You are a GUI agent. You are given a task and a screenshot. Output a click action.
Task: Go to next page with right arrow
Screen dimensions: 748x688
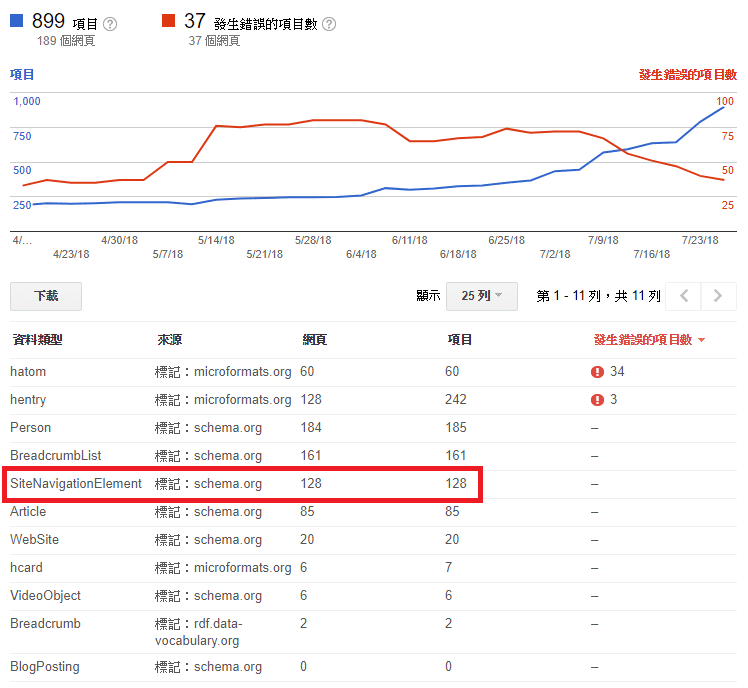[x=718, y=296]
